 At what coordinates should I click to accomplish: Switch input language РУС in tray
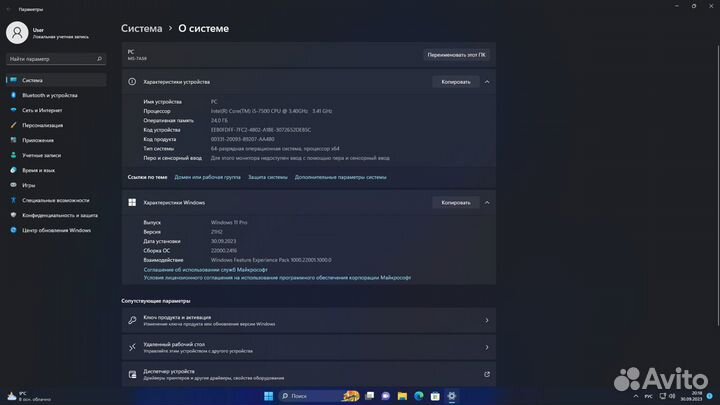click(648, 396)
